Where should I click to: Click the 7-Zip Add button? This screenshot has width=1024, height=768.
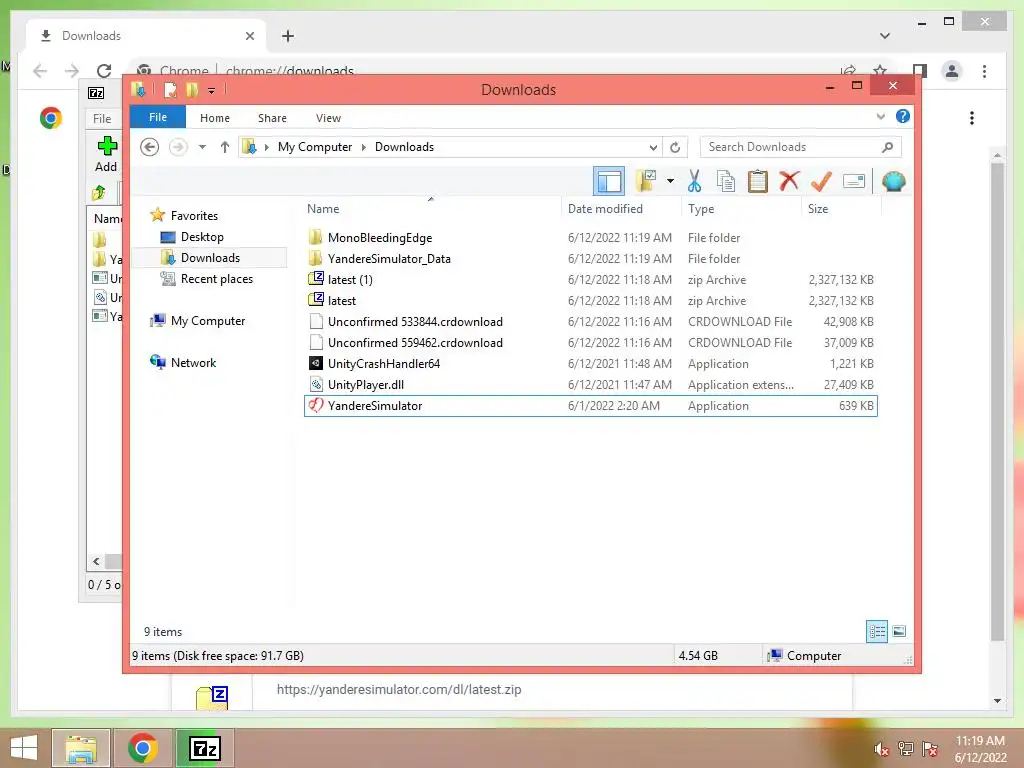[106, 154]
